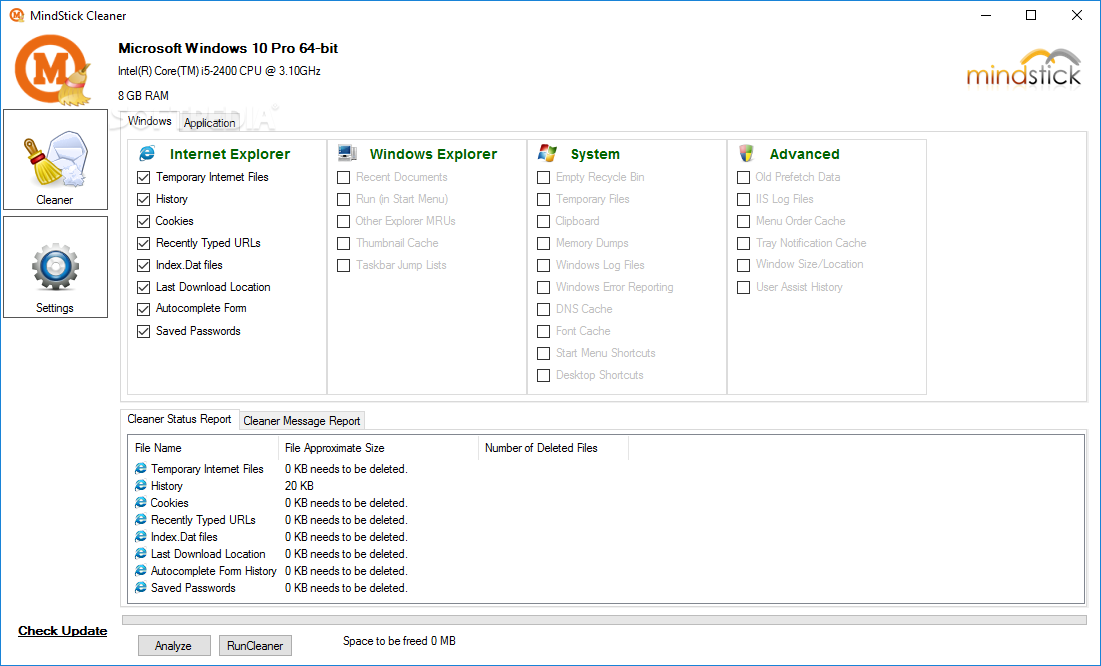1101x666 pixels.
Task: Click IE icon beside Autocomplete Form History row
Action: coord(140,570)
